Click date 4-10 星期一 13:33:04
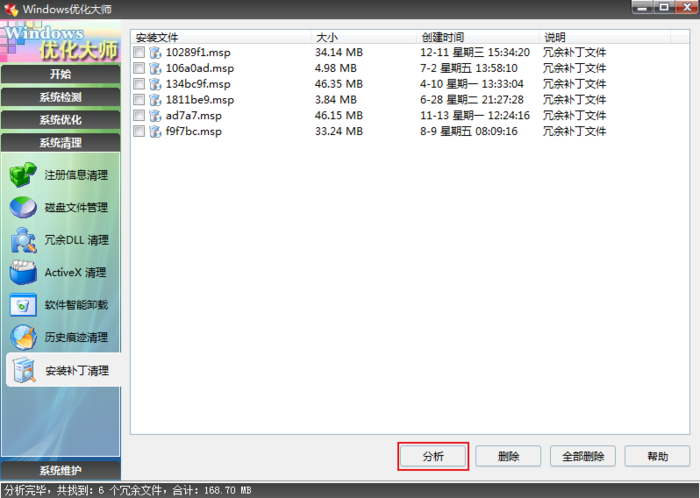Viewport: 700px width, 498px height. pyautogui.click(x=472, y=84)
